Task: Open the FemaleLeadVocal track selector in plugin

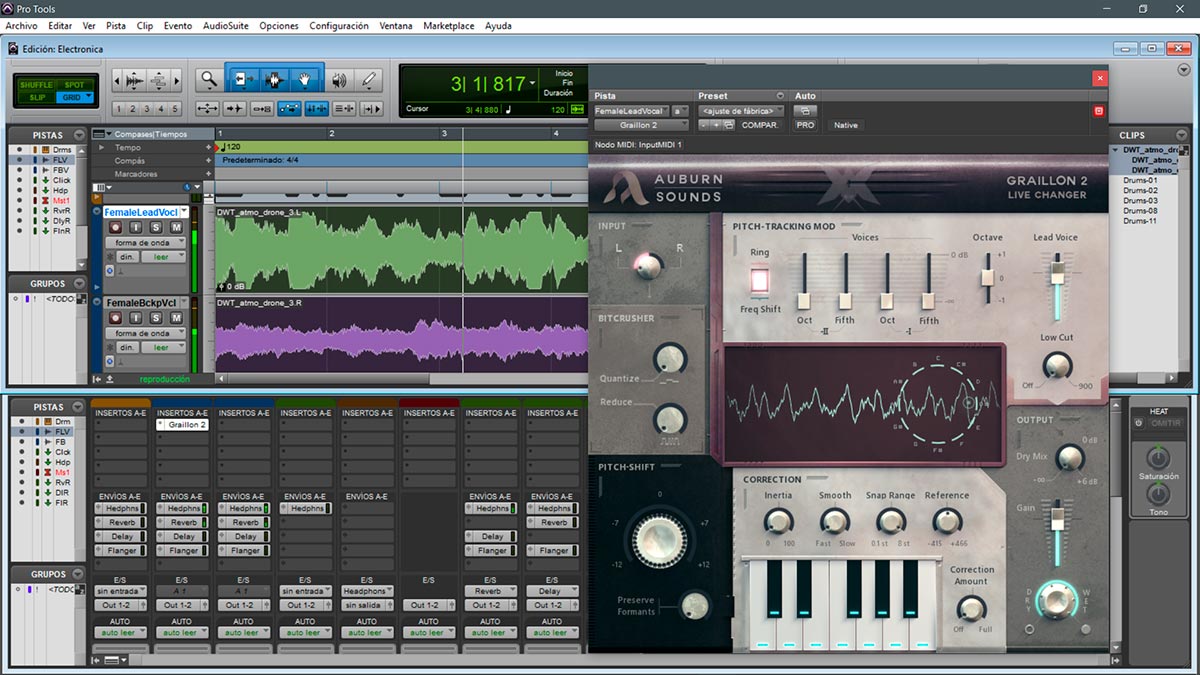Action: pyautogui.click(x=630, y=111)
